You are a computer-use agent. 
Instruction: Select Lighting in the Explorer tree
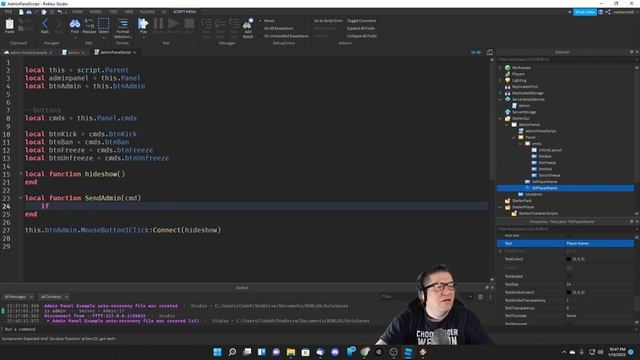[519, 80]
